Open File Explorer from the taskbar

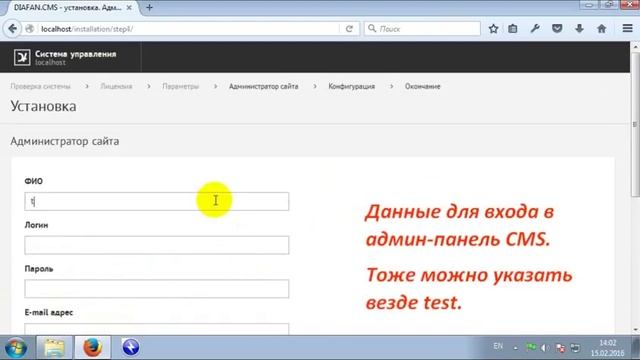[x=55, y=348]
